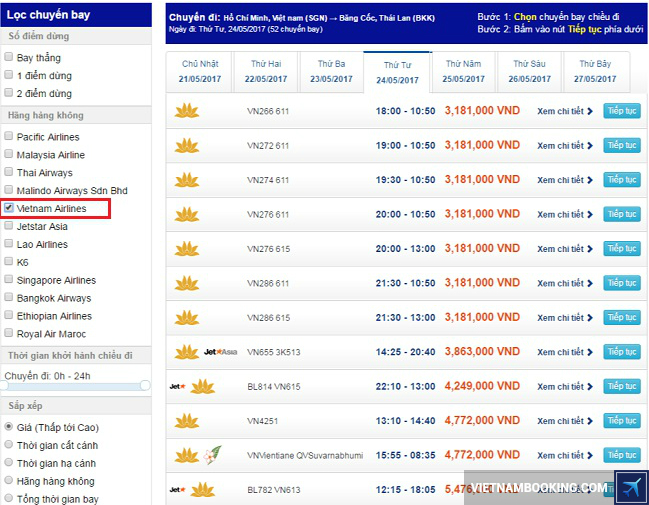The image size is (649, 505).
Task: Click lotus logo on VN286 611 row
Action: [187, 283]
